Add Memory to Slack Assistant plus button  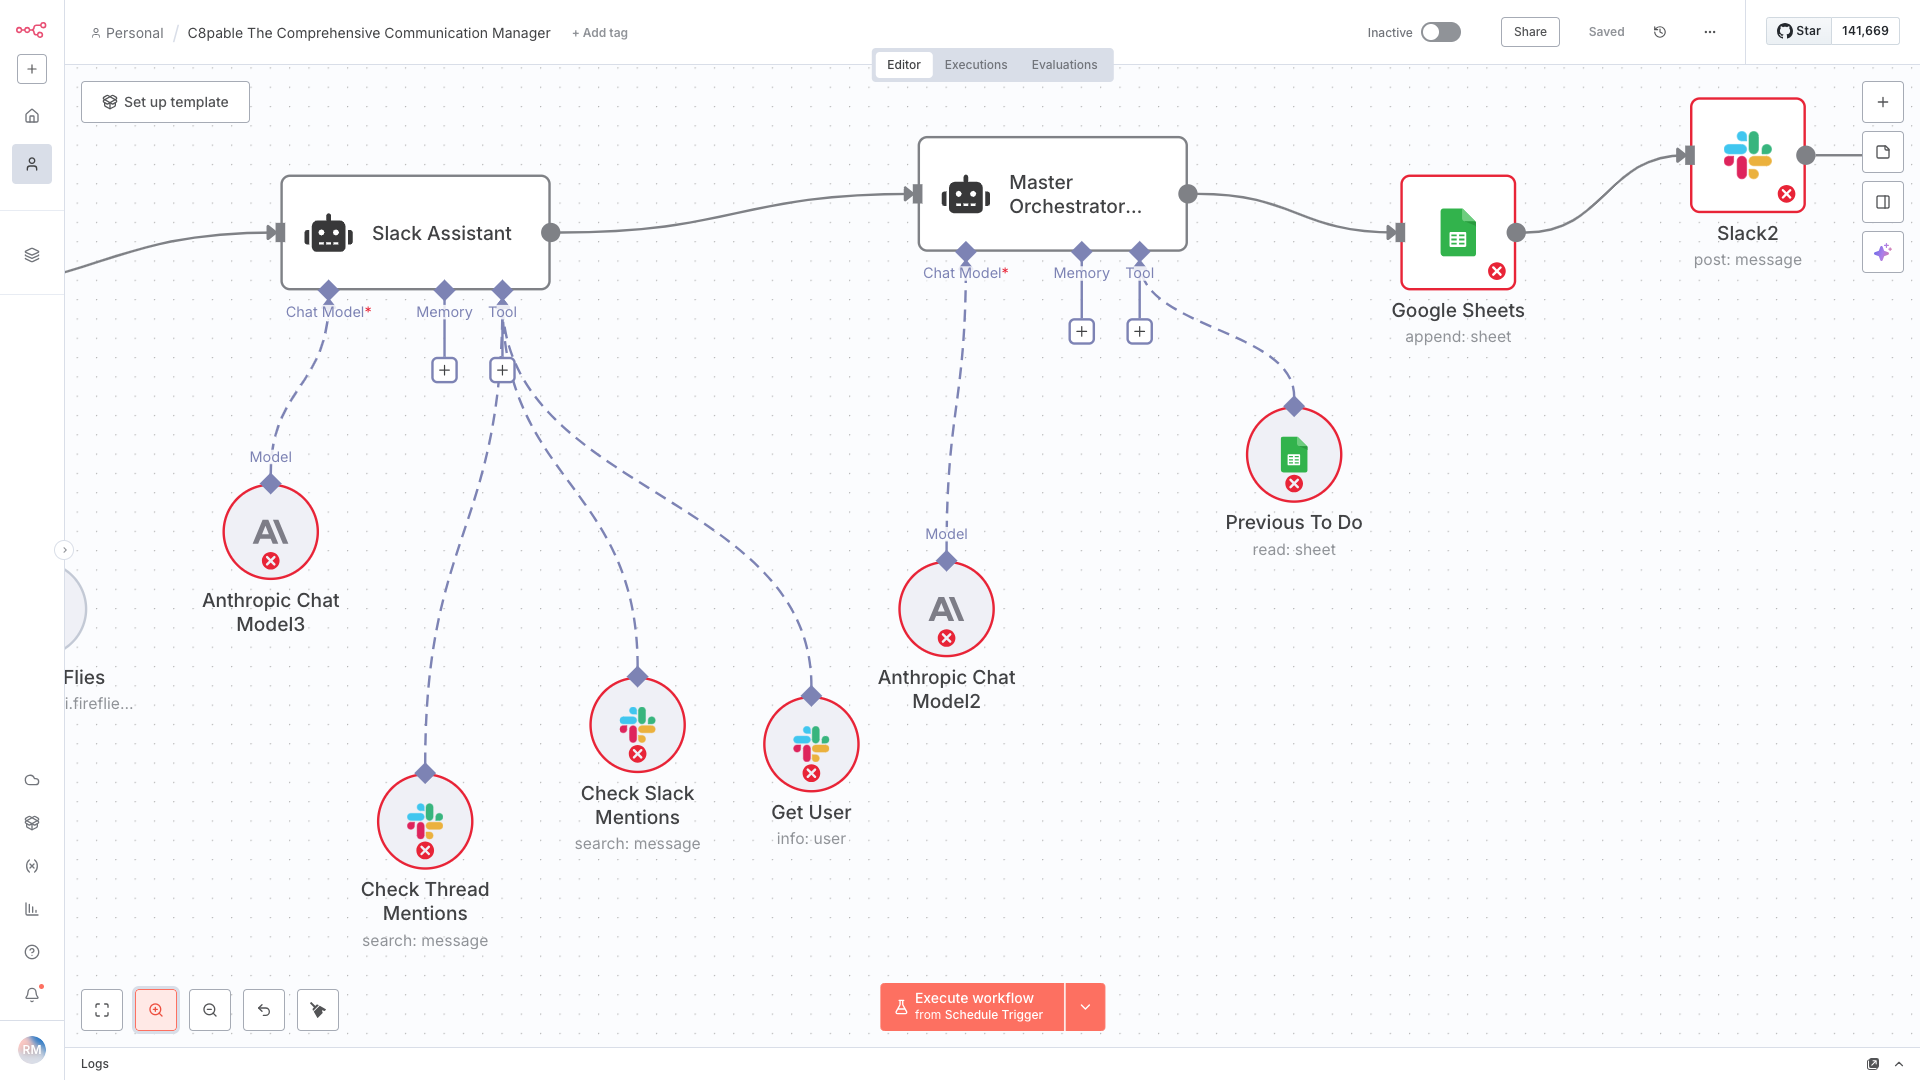point(445,370)
